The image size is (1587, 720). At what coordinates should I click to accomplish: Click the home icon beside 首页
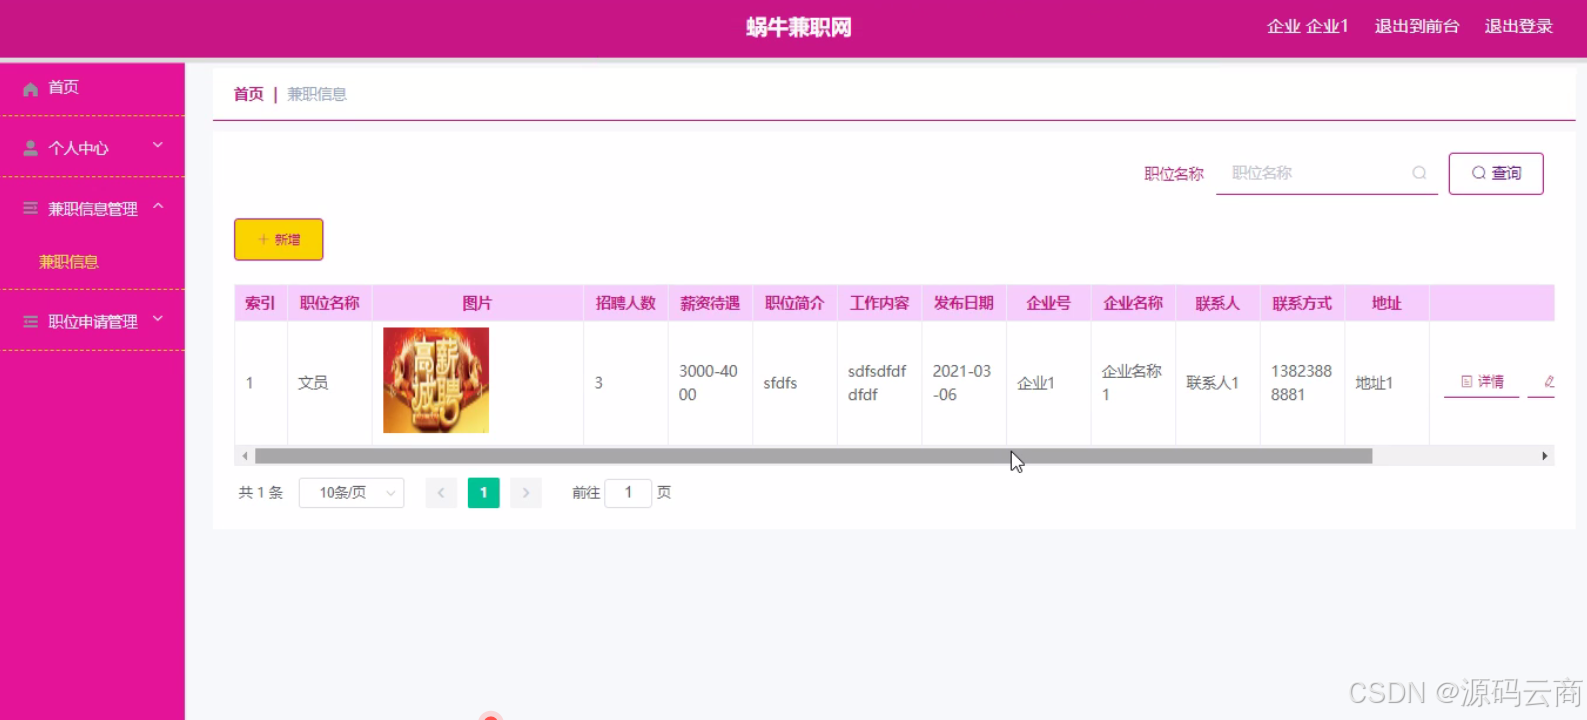point(30,89)
